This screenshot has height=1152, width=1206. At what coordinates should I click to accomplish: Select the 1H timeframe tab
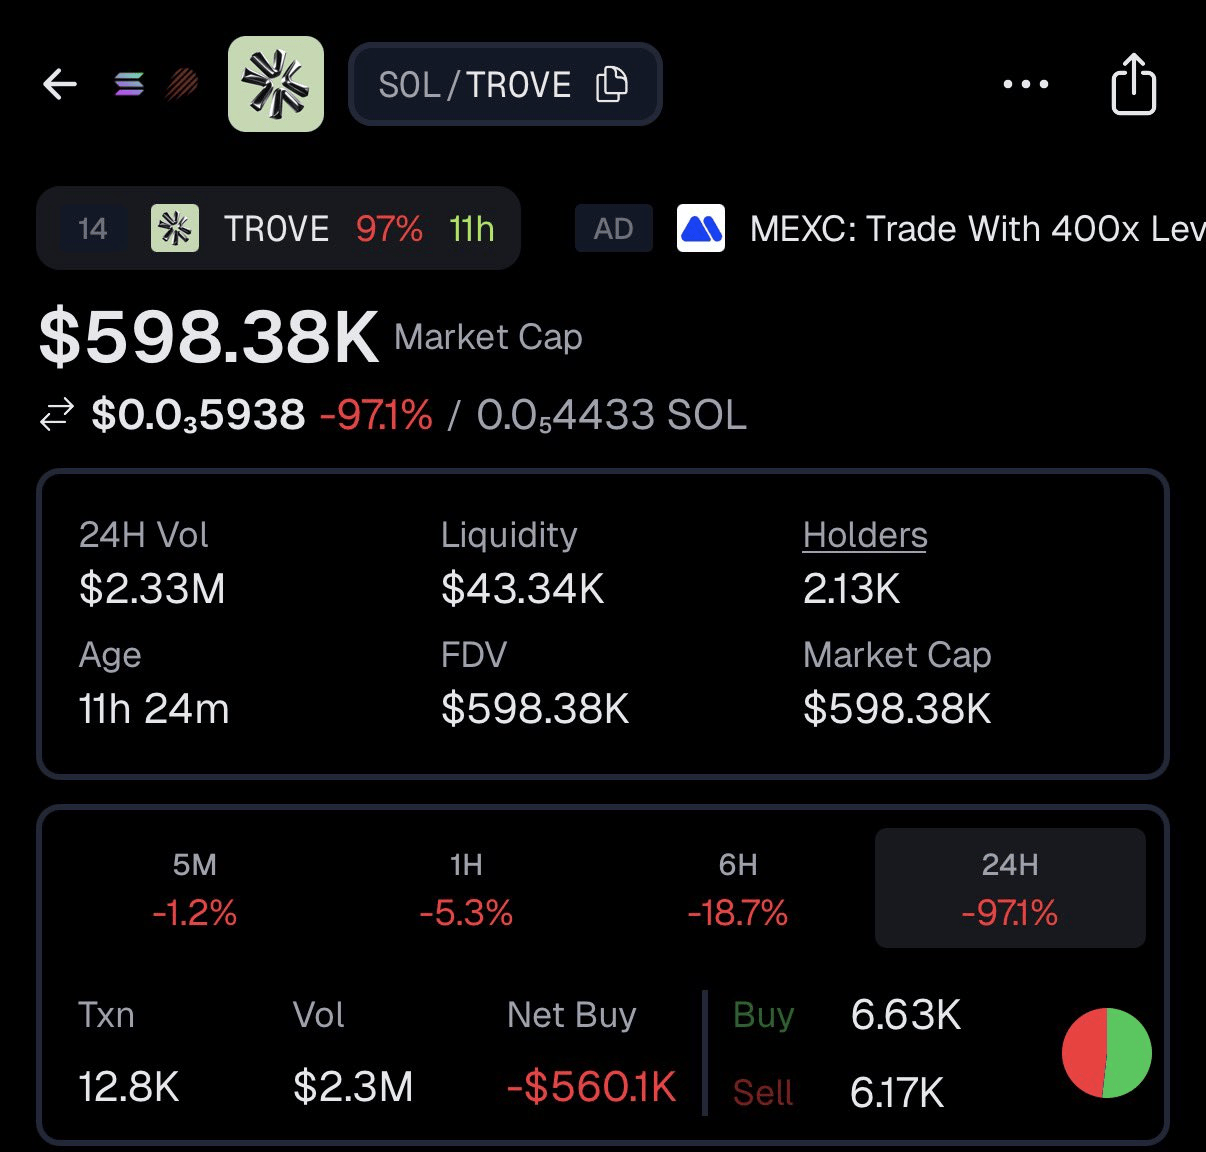tap(466, 888)
